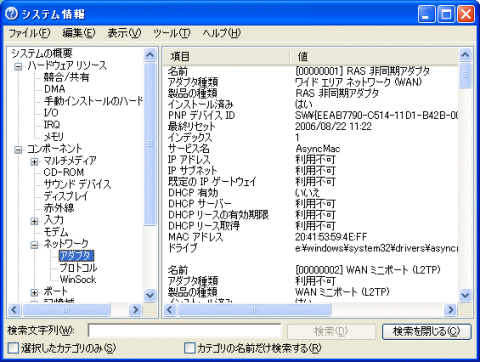Collapse the ネットワーク tree node
The height and width of the screenshot is (362, 480).
tap(34, 245)
